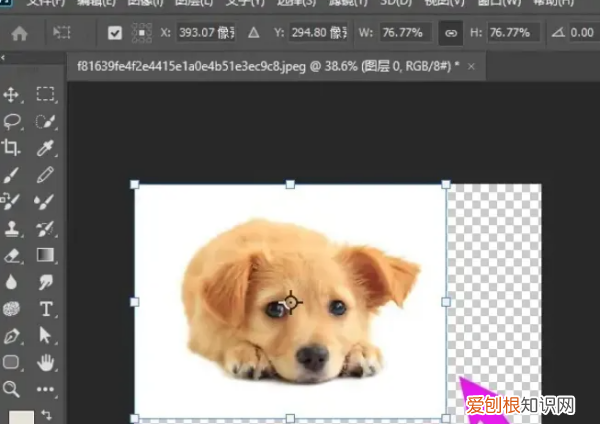
Task: Click the Y position field 294.80
Action: 318,33
